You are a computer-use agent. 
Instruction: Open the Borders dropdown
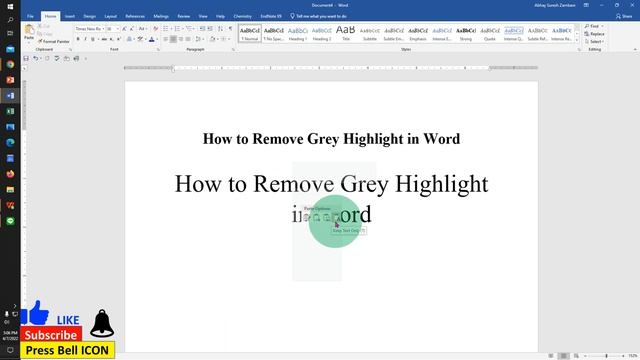click(x=229, y=39)
